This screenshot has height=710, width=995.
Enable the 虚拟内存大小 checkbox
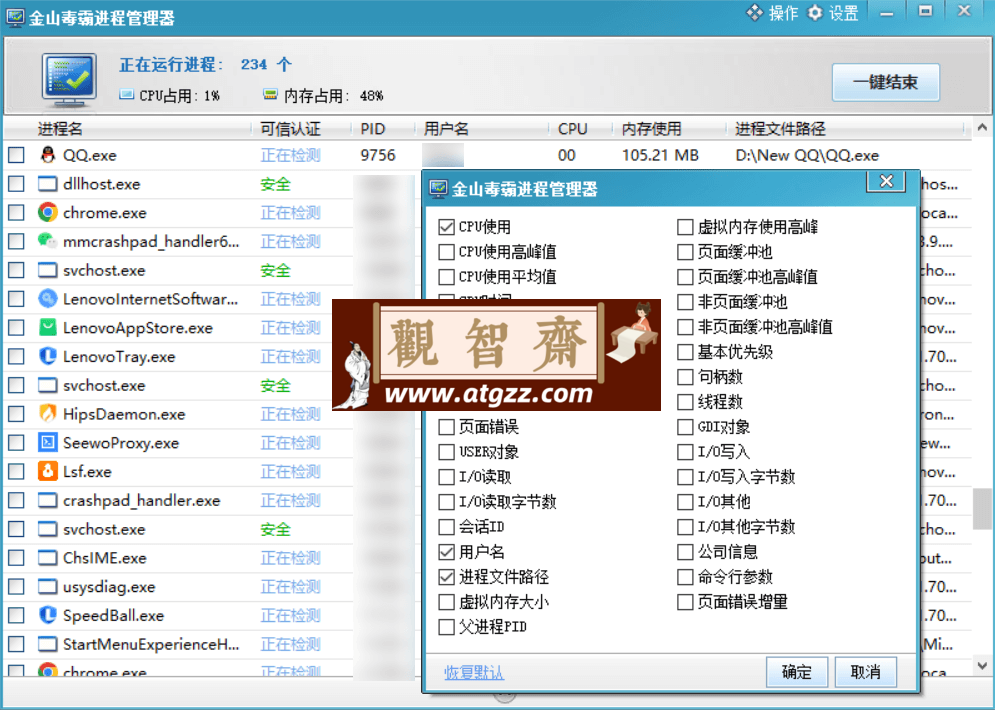447,602
